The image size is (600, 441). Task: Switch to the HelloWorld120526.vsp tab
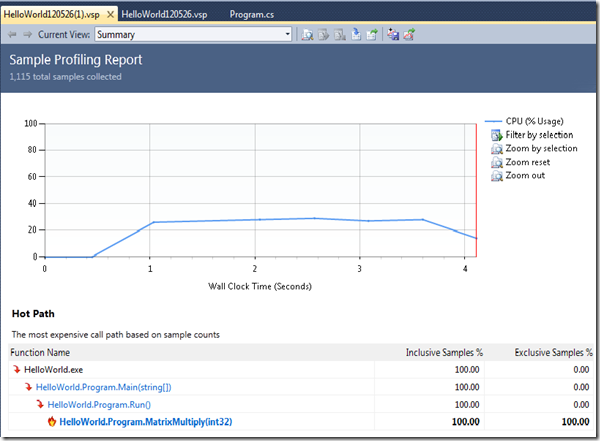point(163,13)
